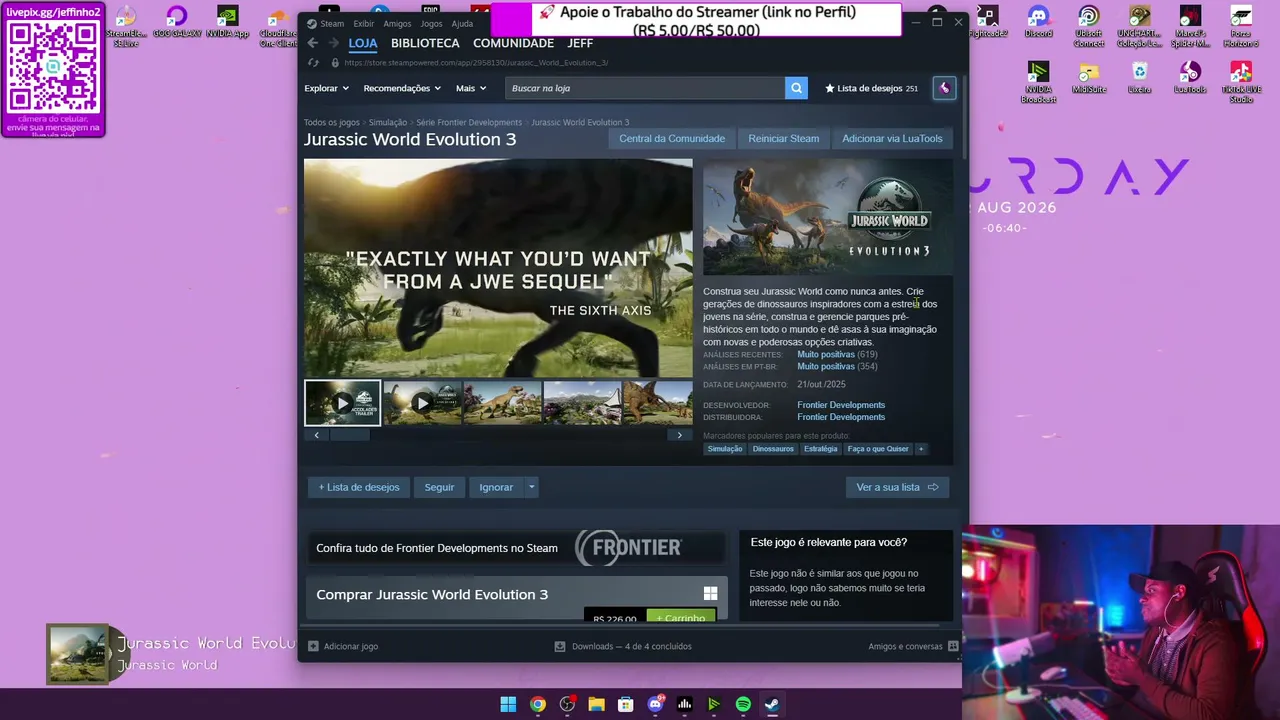View the mountain park screenshot thumbnail
The height and width of the screenshot is (720, 1280).
582,403
